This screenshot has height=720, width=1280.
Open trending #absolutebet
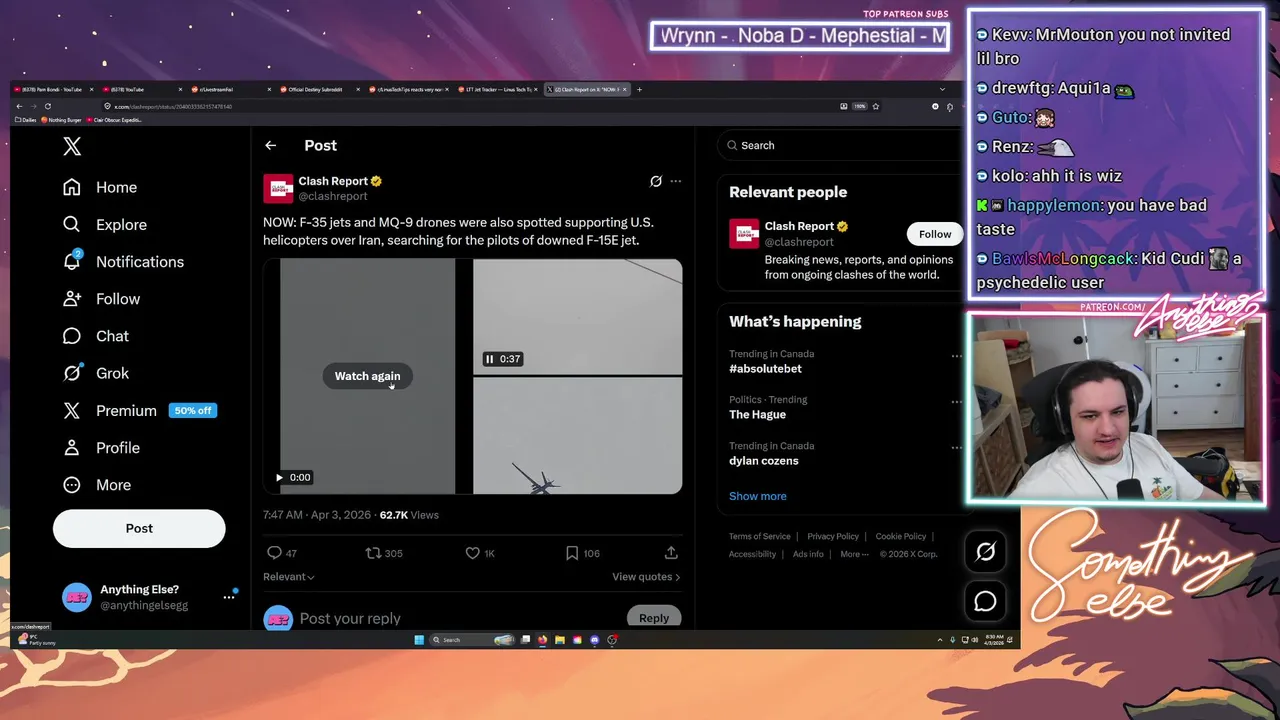765,369
